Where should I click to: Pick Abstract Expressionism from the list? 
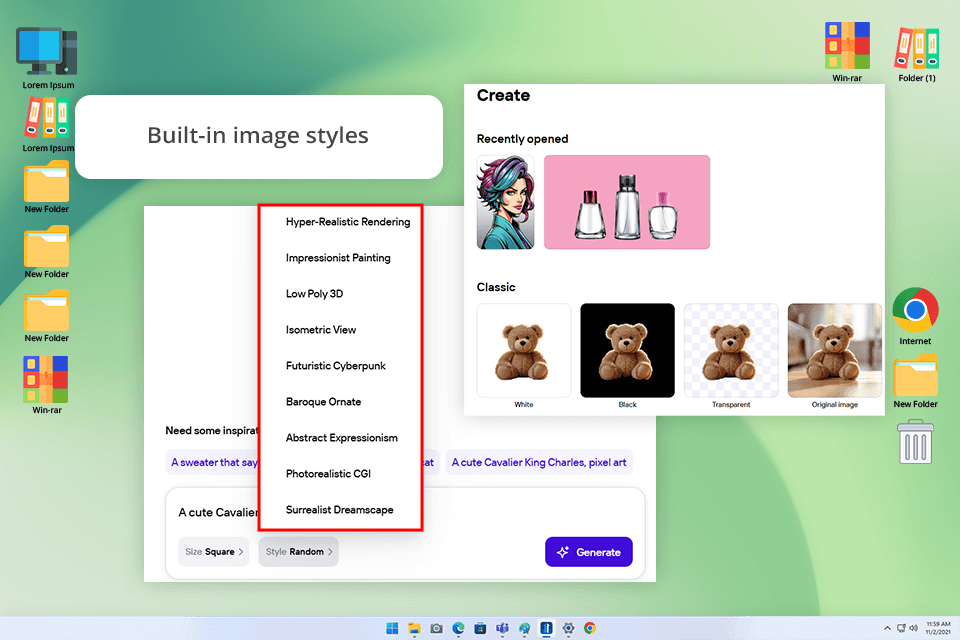[x=342, y=438]
